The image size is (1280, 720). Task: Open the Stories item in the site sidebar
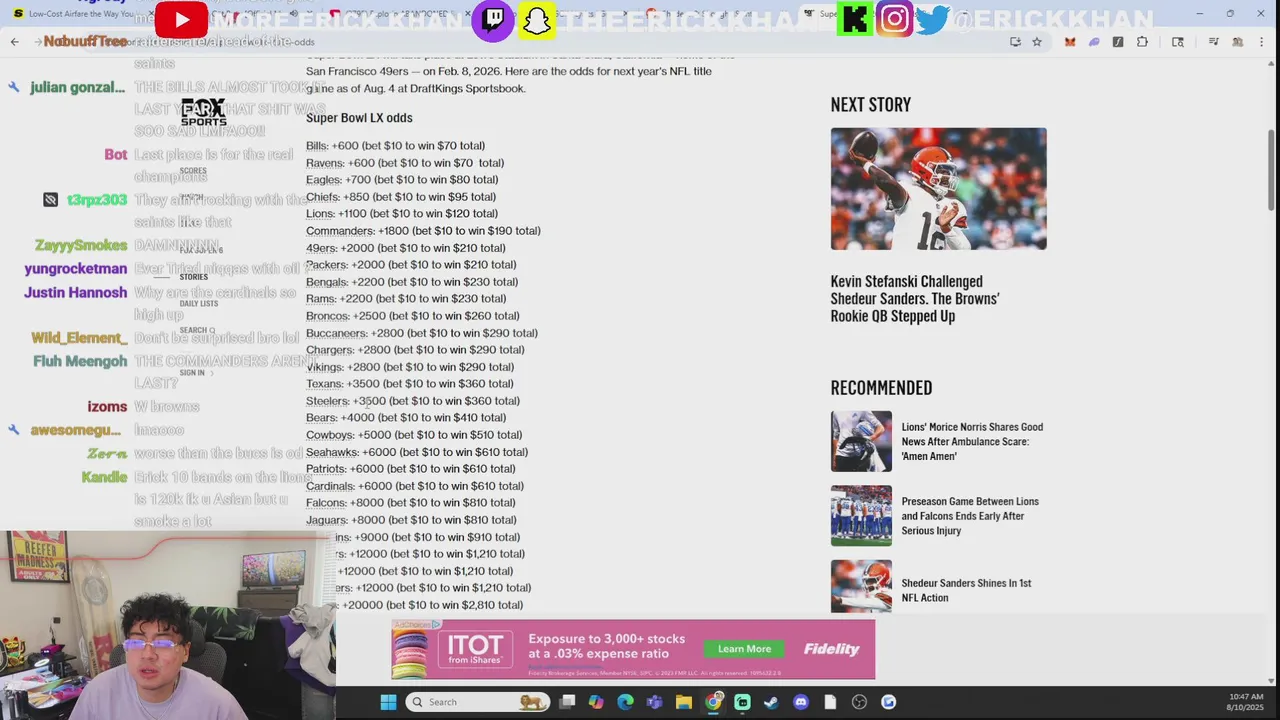coord(193,277)
